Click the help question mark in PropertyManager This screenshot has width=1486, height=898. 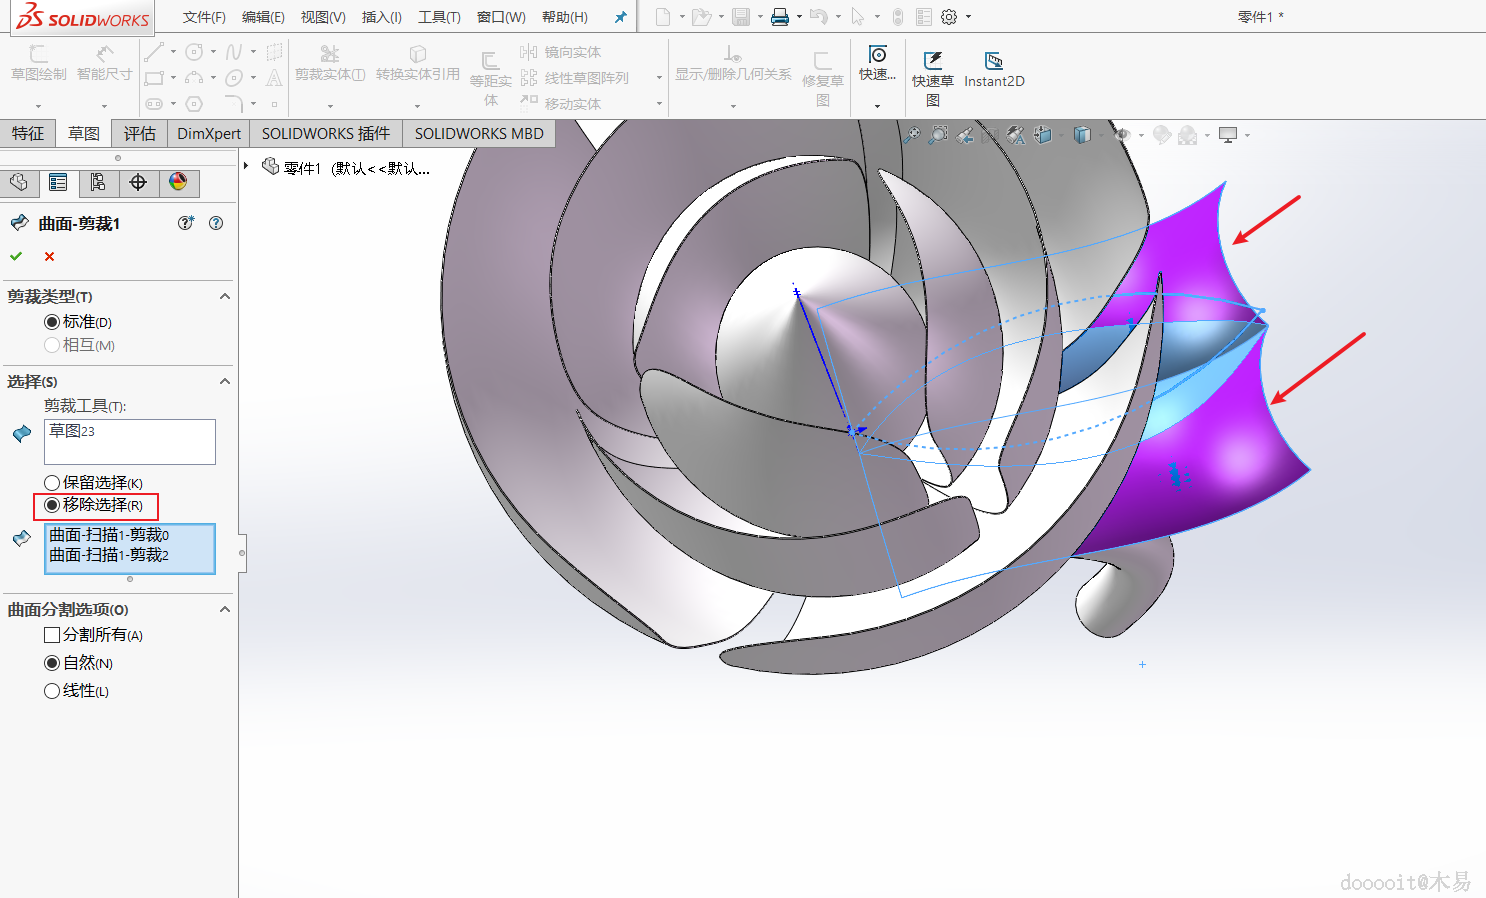tap(216, 223)
